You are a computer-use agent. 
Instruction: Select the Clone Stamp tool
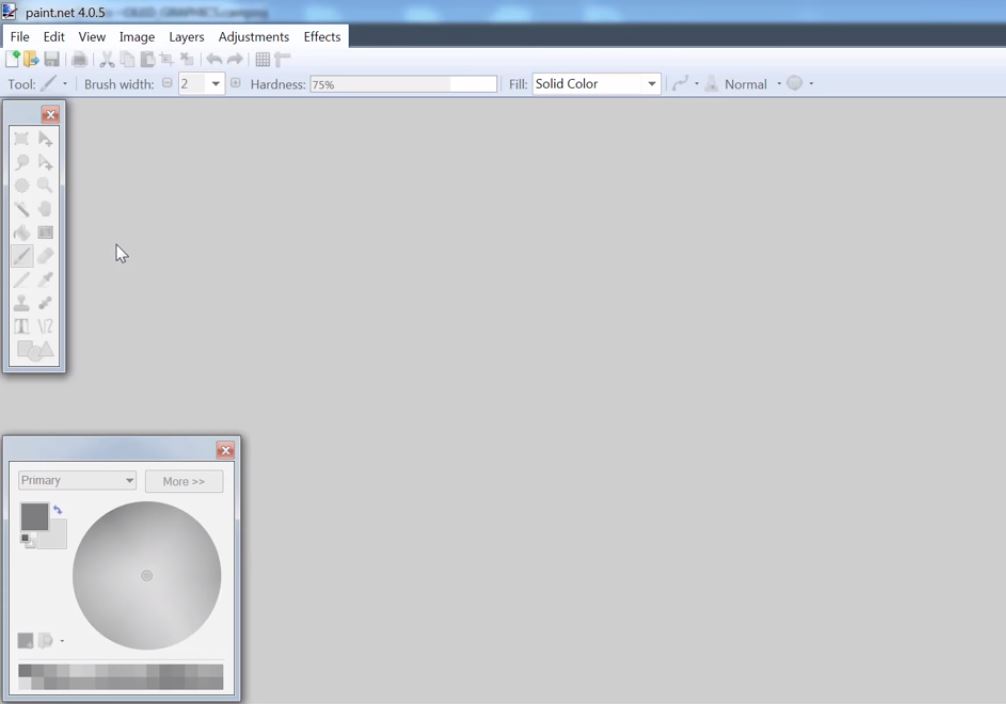pos(21,302)
